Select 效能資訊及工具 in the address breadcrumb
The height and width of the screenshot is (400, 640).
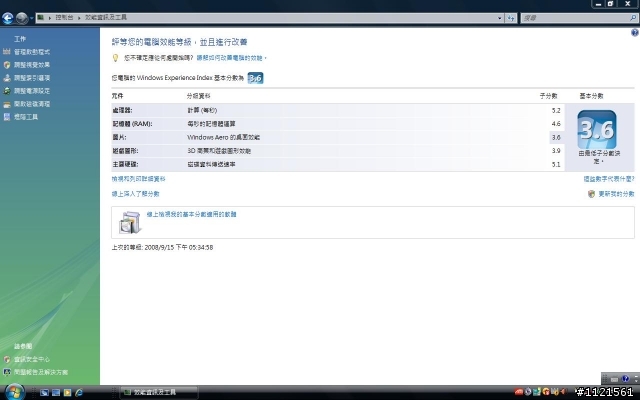pos(106,18)
